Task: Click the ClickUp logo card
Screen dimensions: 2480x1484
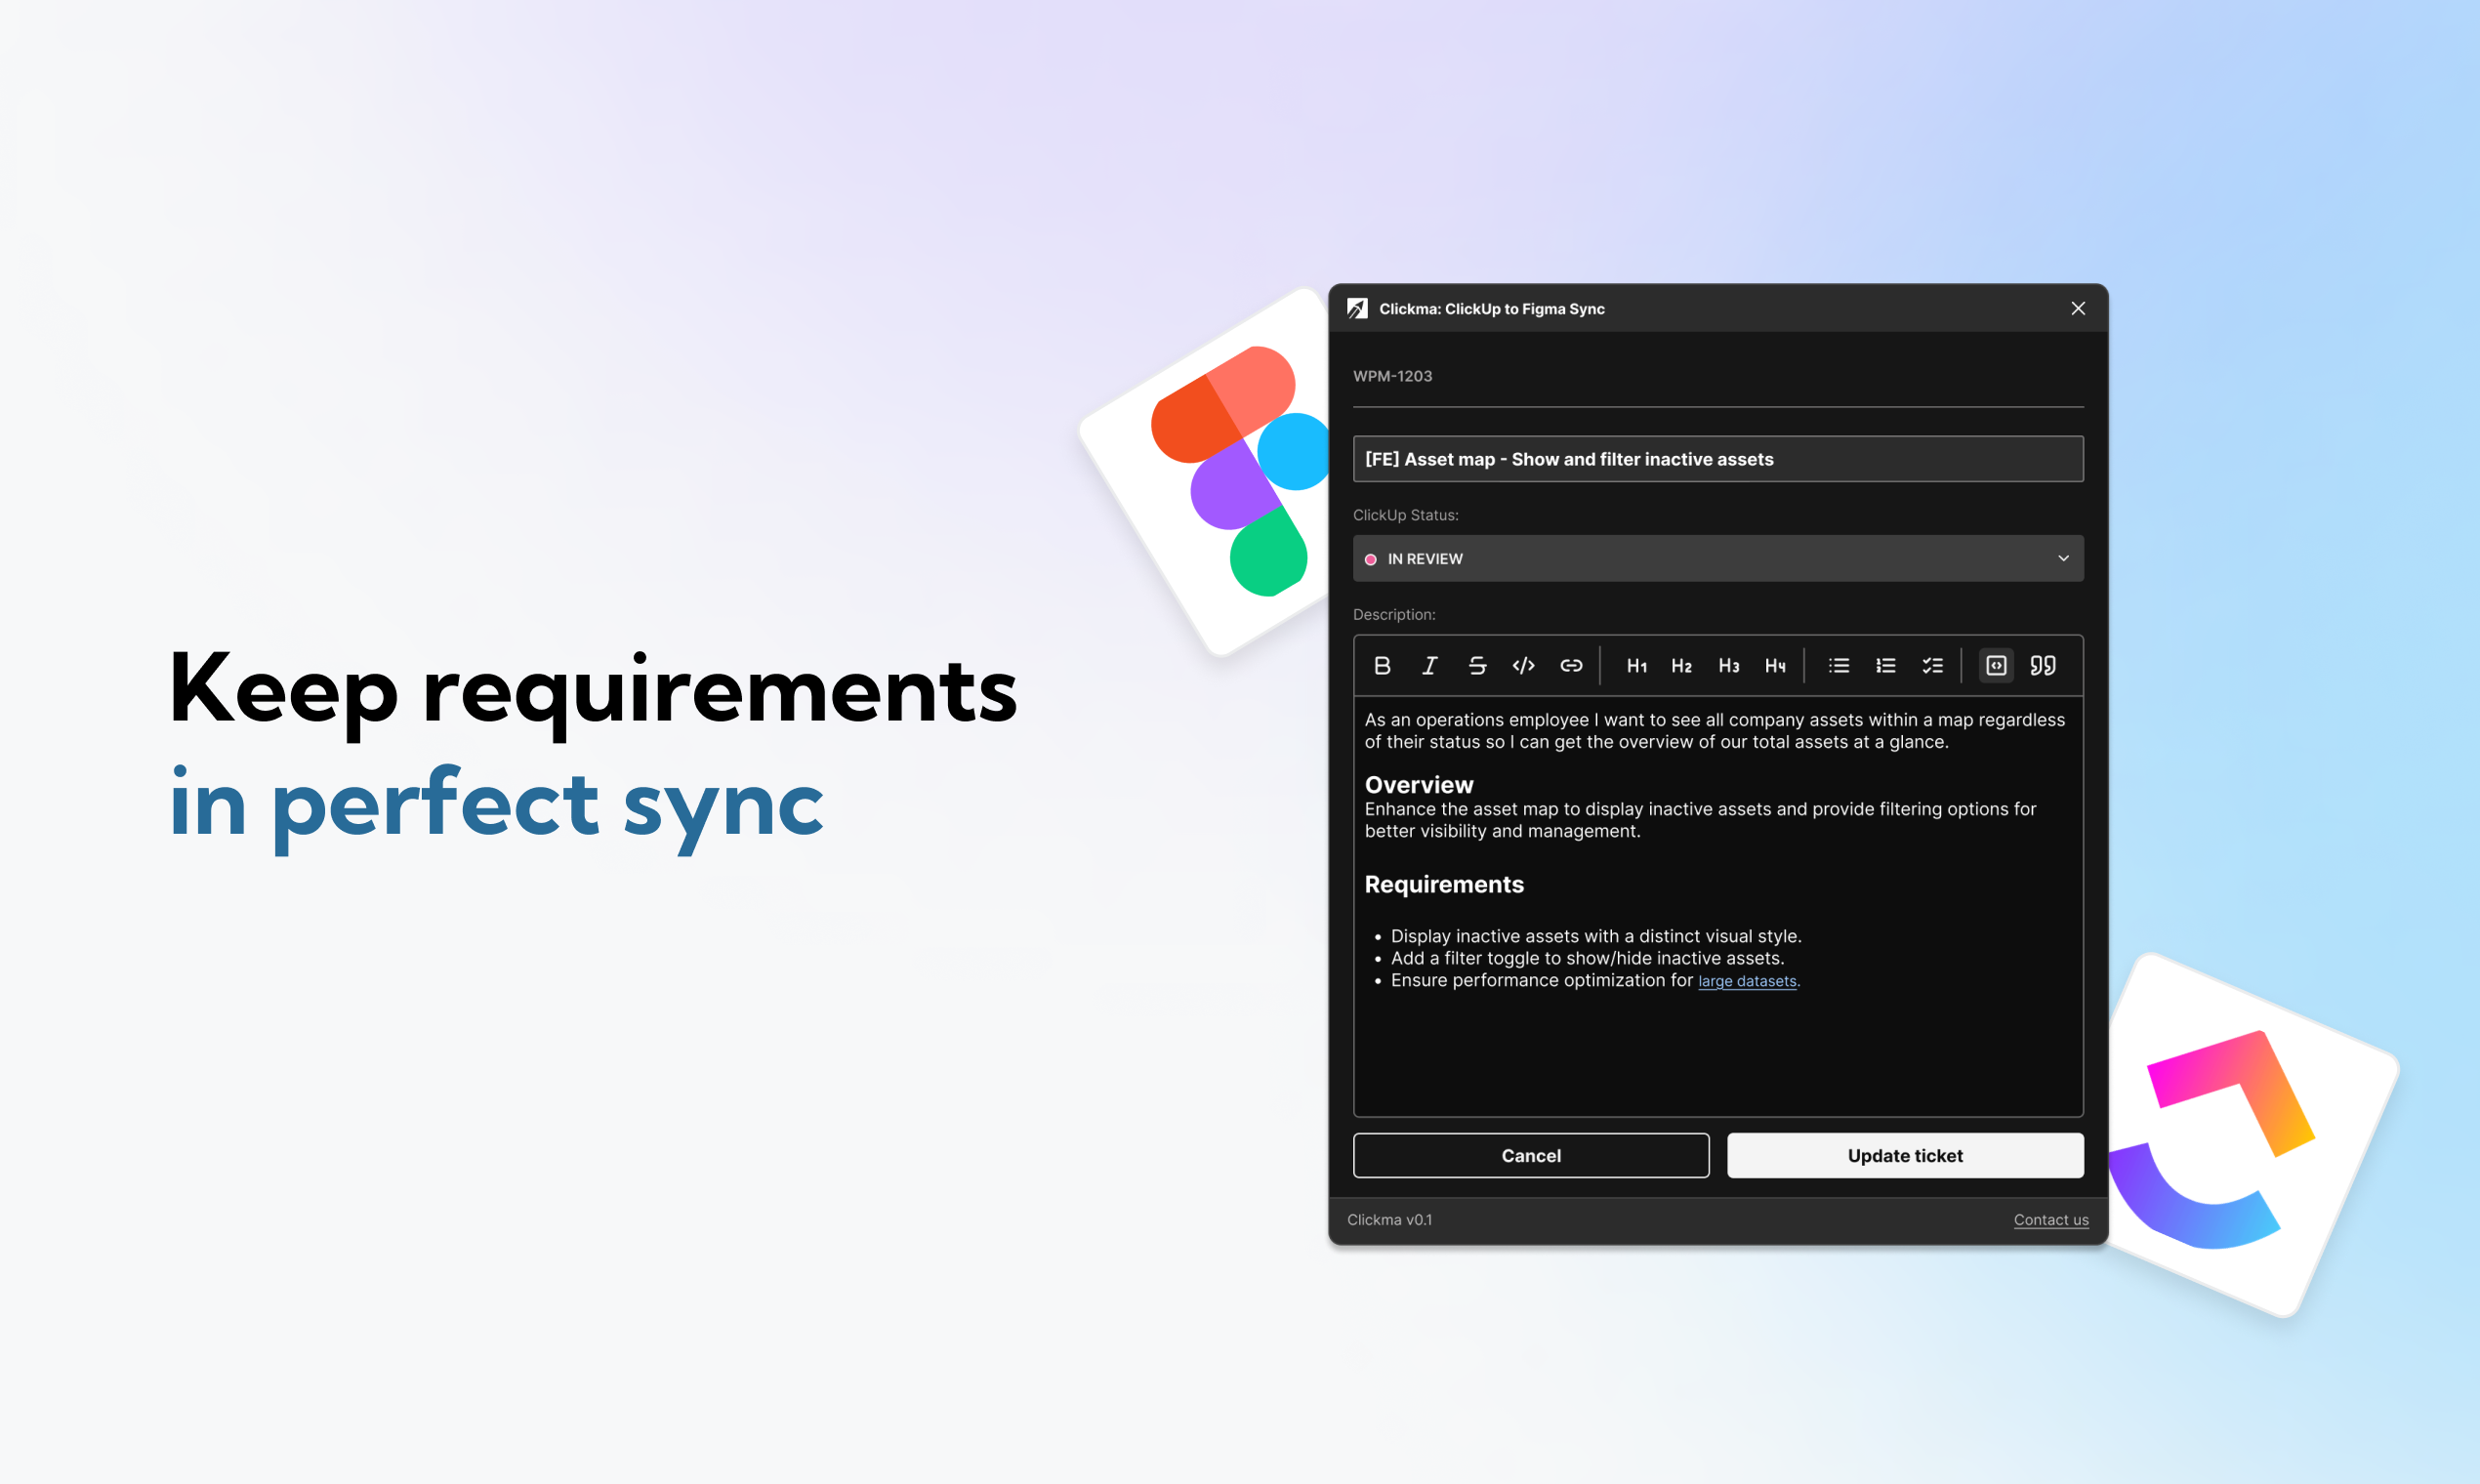Action: point(2252,1137)
